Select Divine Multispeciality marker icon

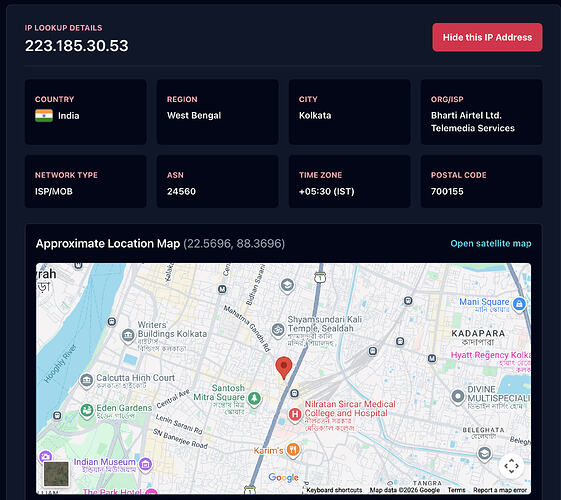pos(458,397)
